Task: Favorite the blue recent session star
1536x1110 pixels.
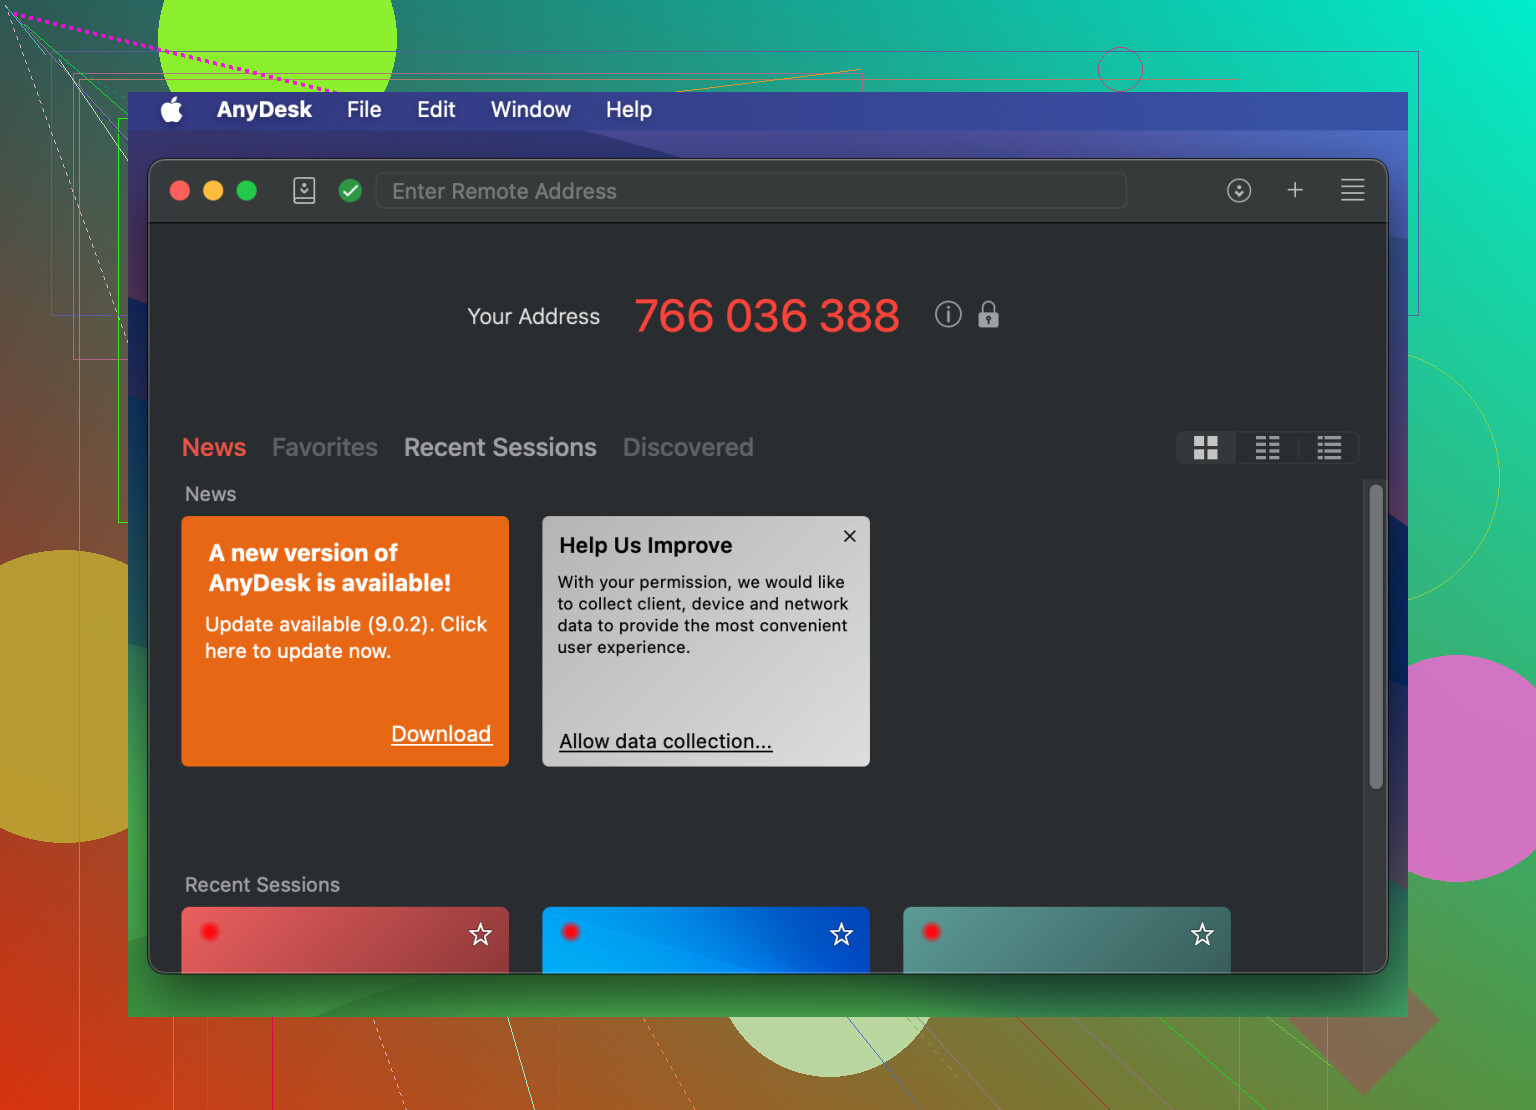Action: coord(842,934)
